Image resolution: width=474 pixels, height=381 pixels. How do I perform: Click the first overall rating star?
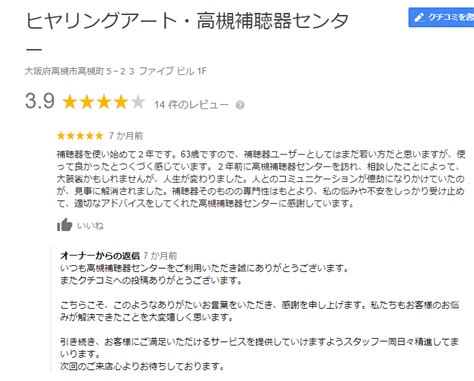(x=70, y=102)
